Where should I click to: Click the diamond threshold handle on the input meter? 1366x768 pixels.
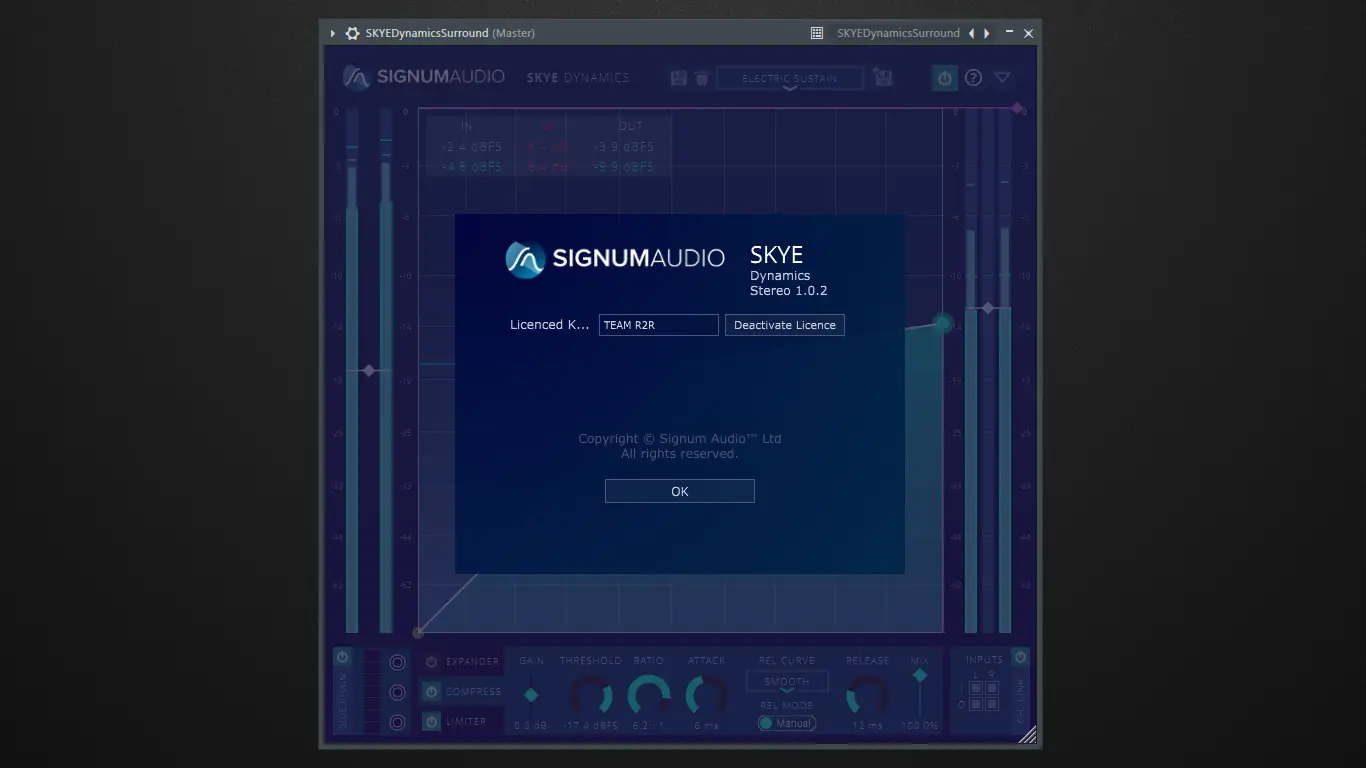369,371
